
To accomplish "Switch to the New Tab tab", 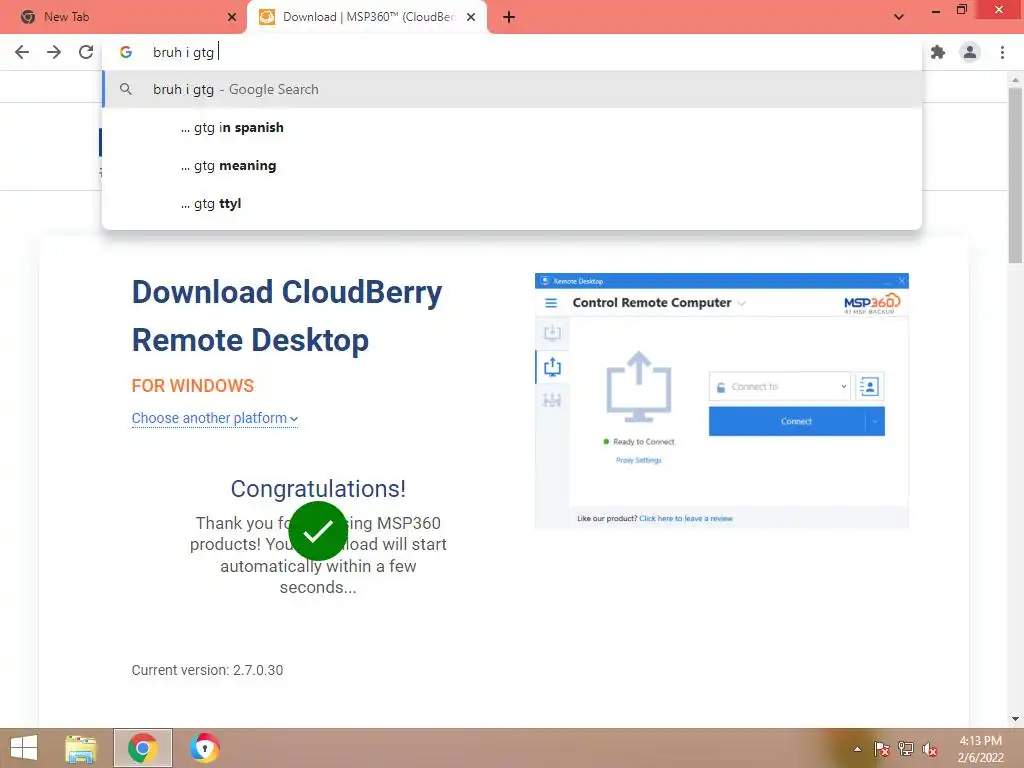I will pyautogui.click(x=123, y=17).
